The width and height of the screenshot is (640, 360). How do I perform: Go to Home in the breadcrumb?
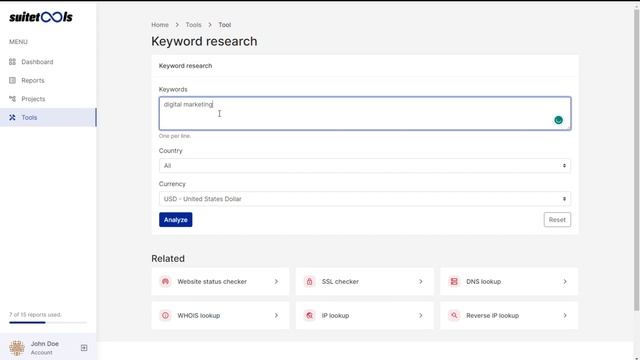click(x=160, y=25)
